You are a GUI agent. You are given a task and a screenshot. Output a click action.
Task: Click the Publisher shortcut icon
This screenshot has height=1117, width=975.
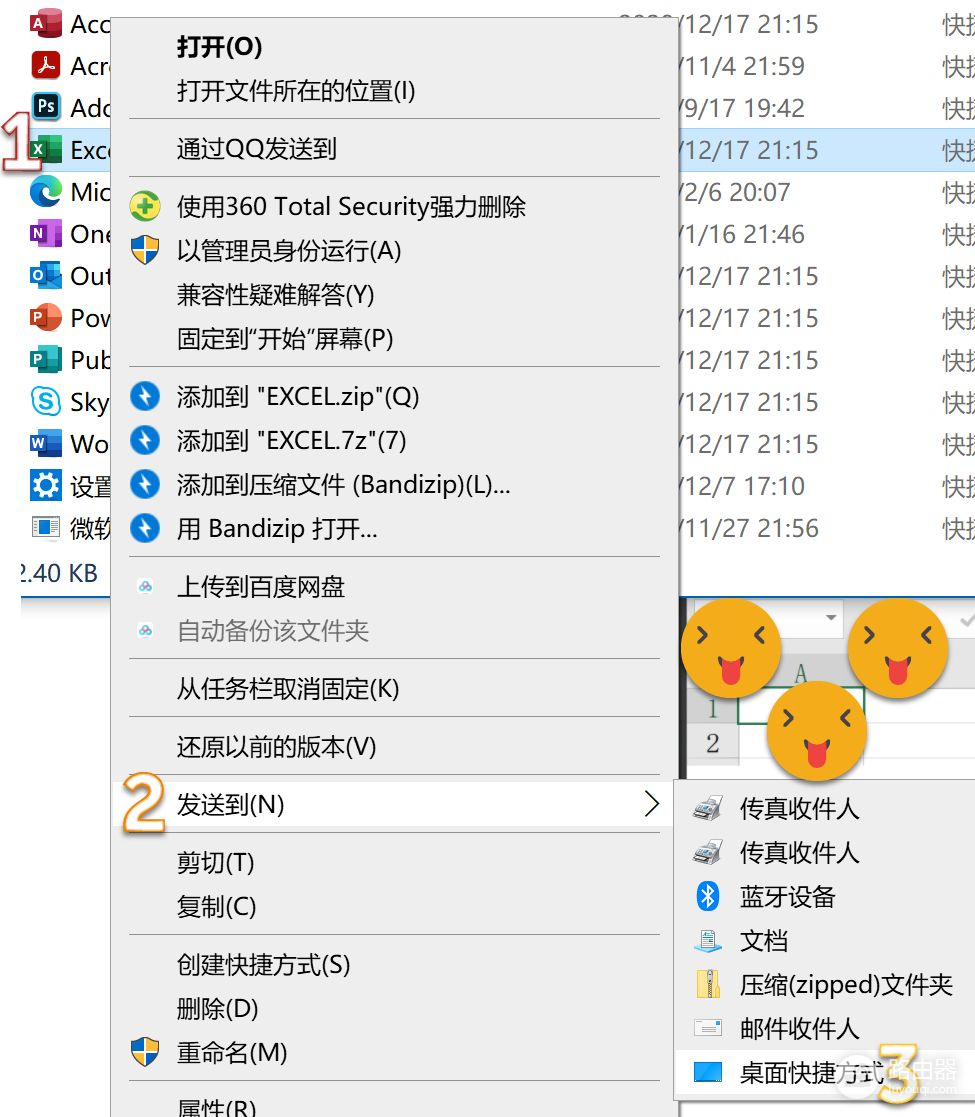pos(46,360)
